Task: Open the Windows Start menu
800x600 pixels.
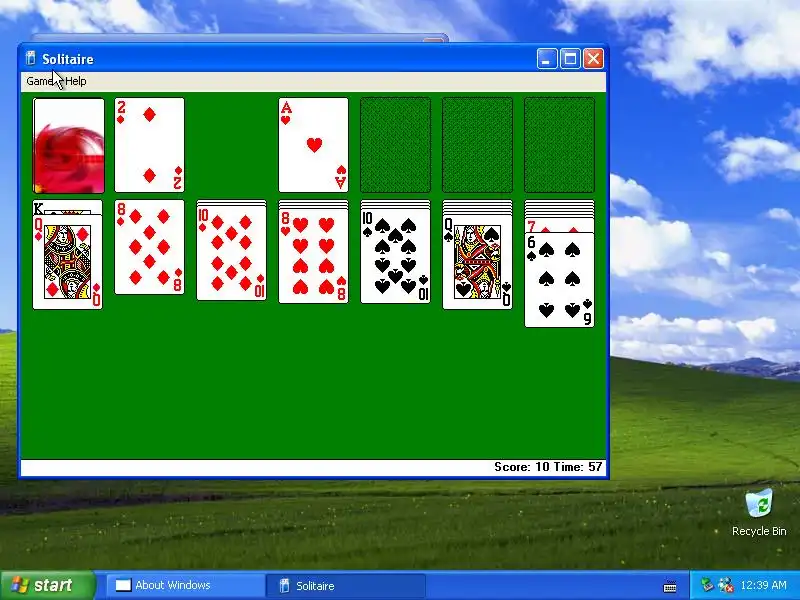Action: click(x=47, y=585)
